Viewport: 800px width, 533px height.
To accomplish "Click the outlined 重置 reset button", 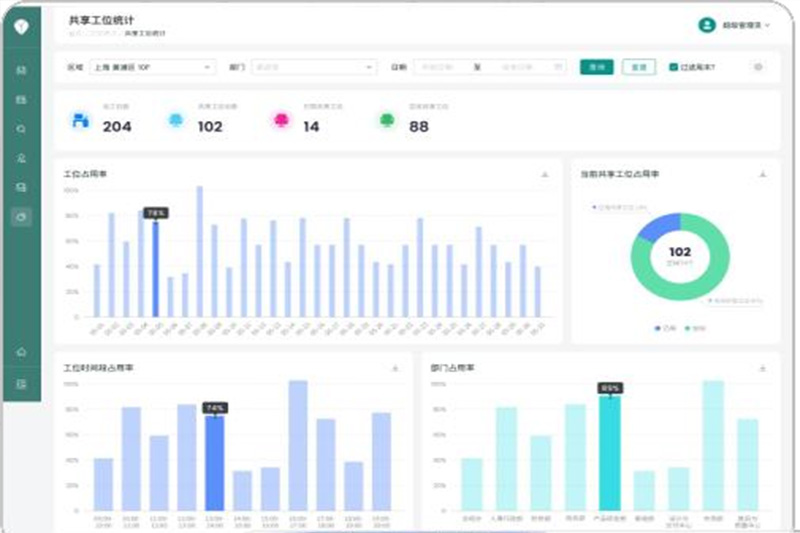I will pyautogui.click(x=638, y=67).
